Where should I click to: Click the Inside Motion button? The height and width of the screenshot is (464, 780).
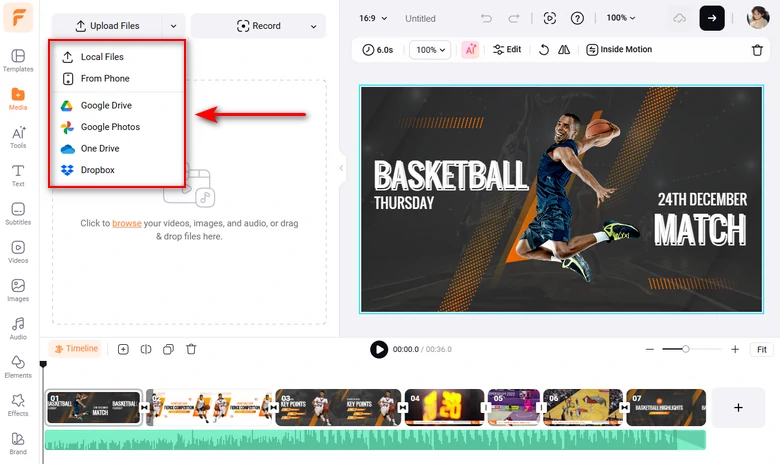pos(619,49)
